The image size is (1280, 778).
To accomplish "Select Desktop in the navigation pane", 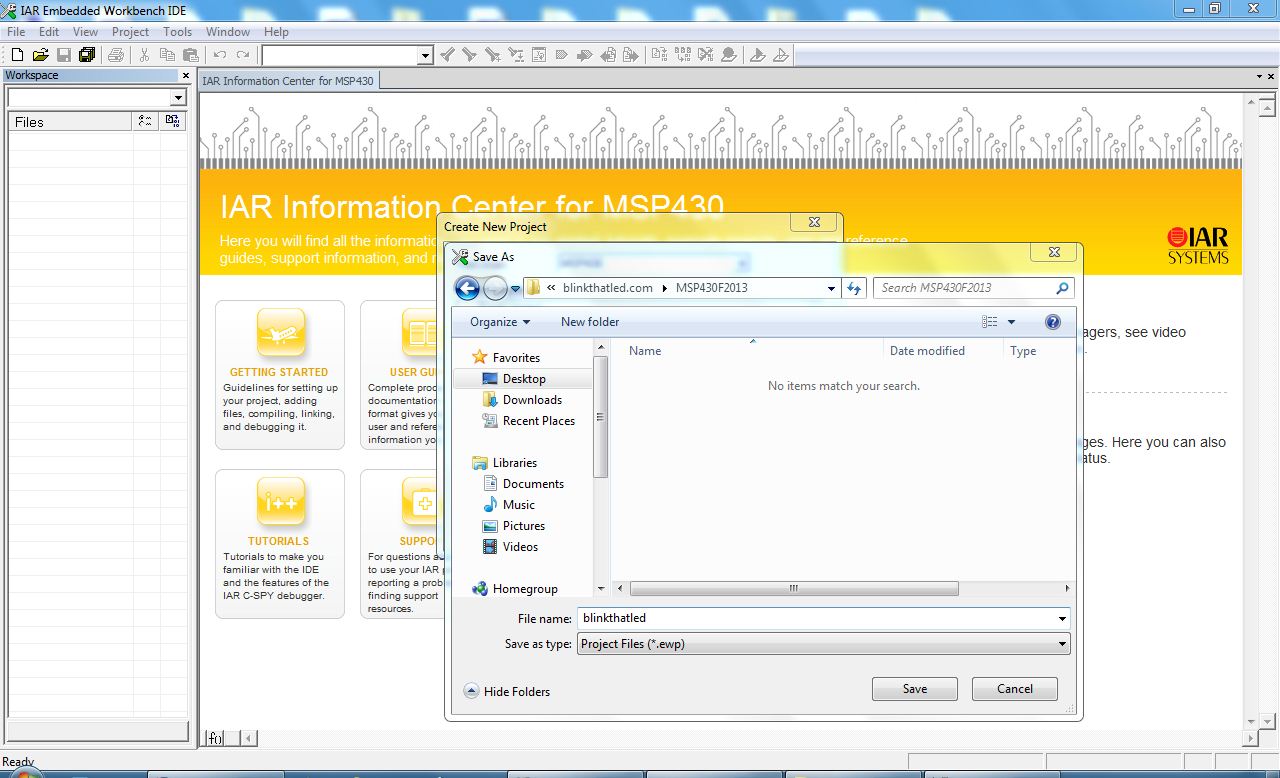I will coord(524,379).
